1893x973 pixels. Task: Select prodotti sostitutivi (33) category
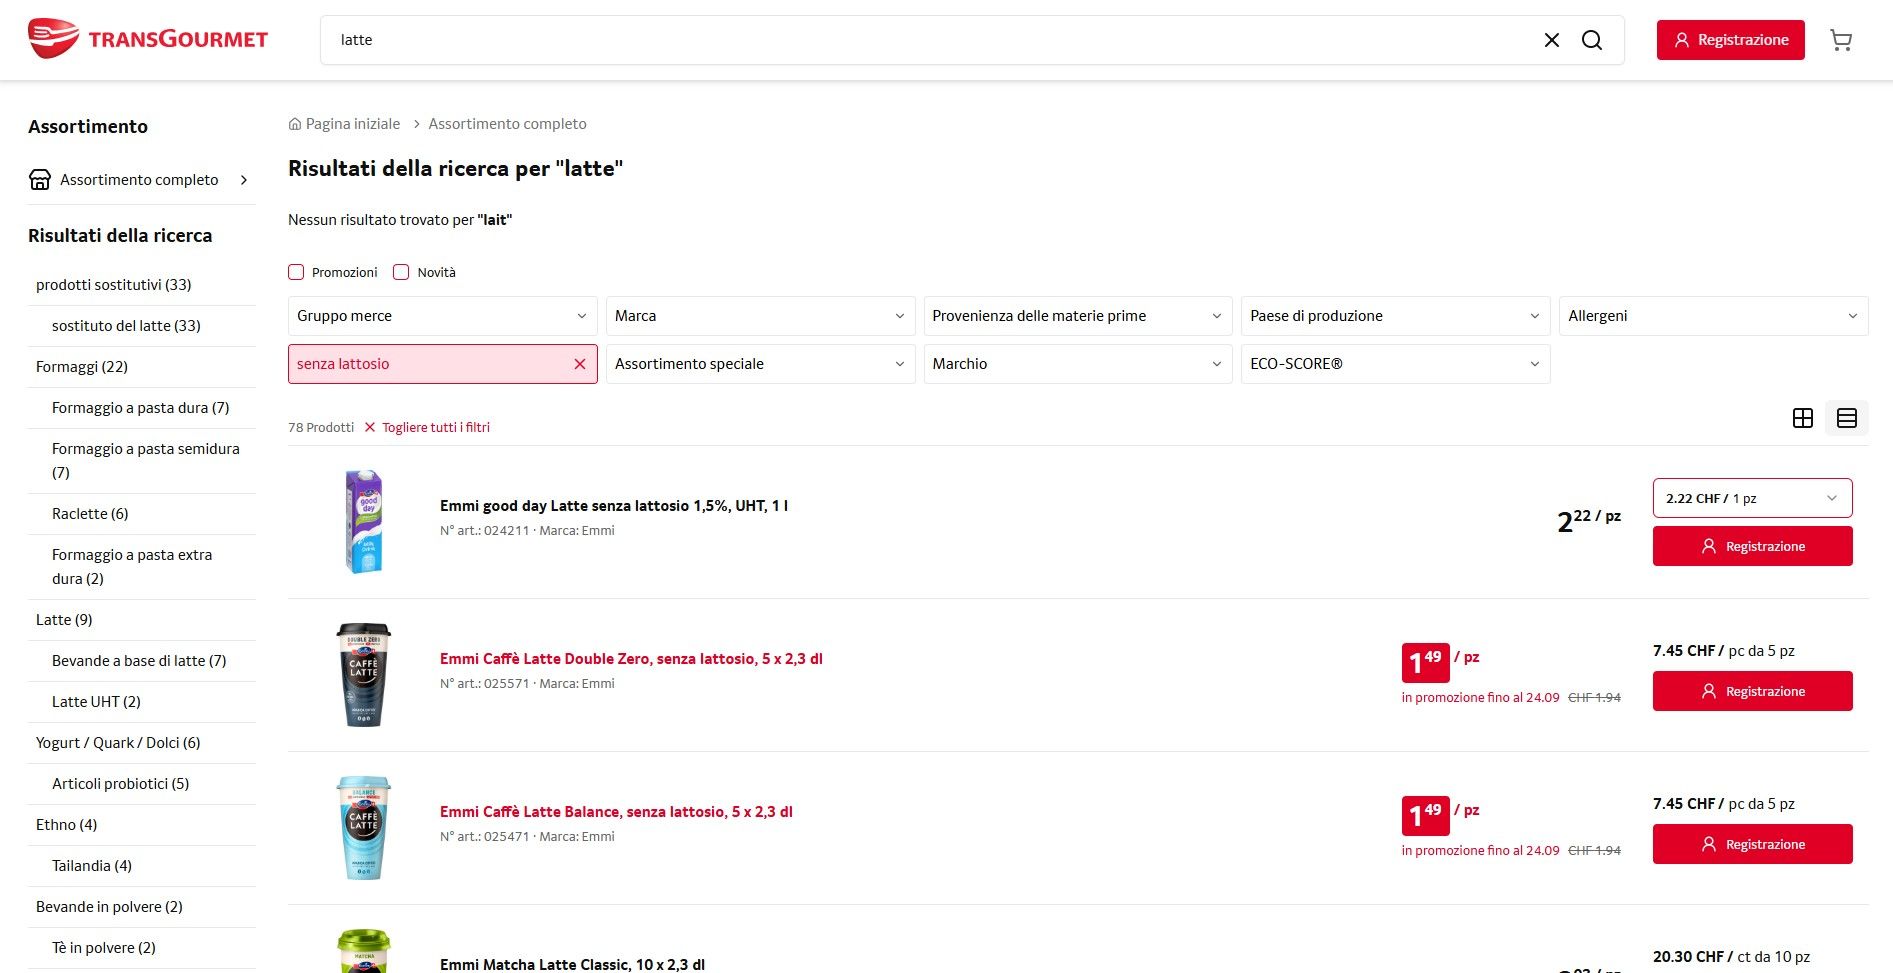point(114,285)
